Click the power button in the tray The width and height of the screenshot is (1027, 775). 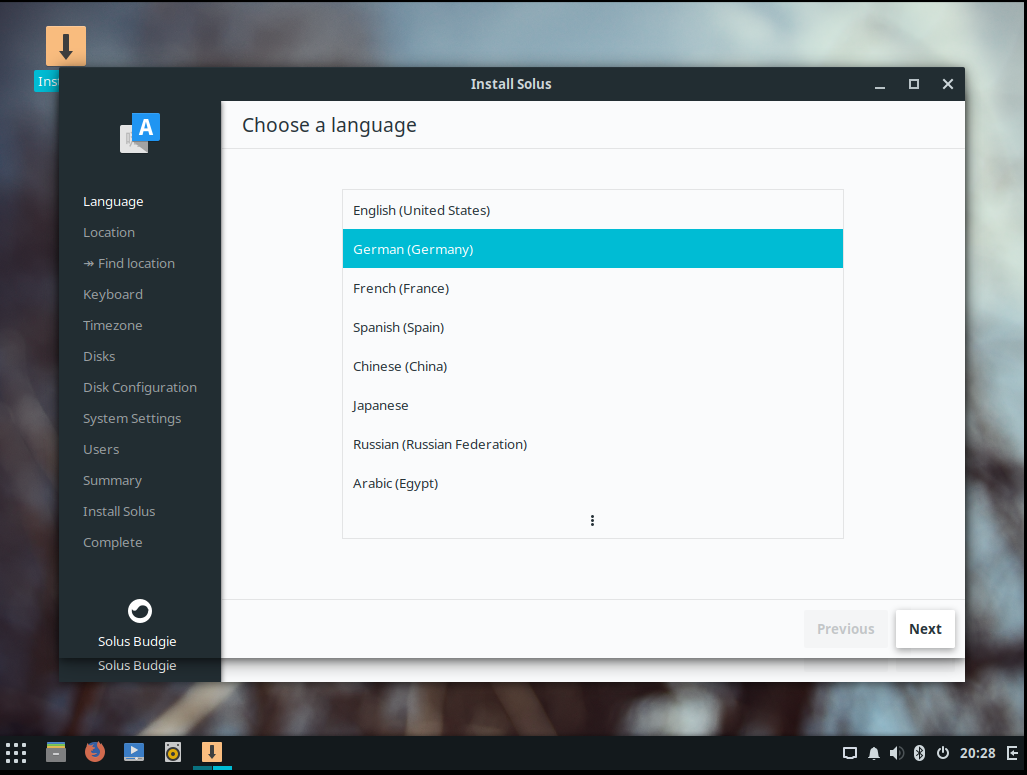942,753
